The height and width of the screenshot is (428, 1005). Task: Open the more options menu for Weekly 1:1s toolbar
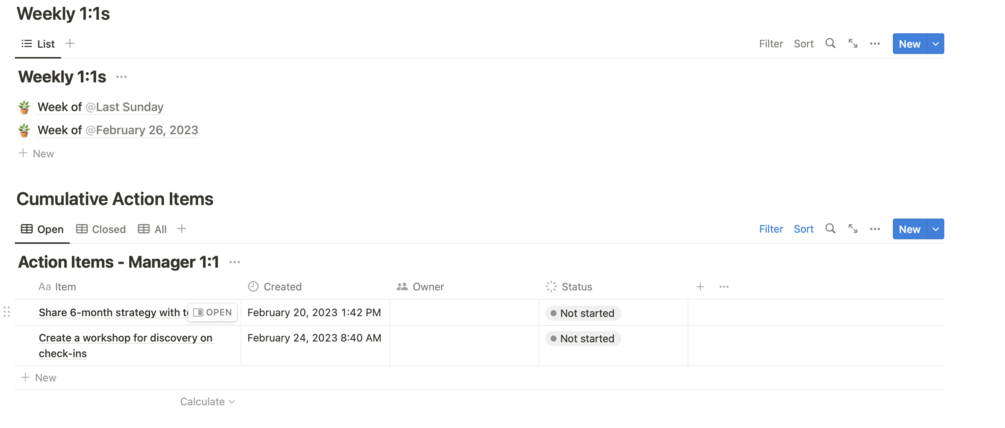pyautogui.click(x=875, y=44)
